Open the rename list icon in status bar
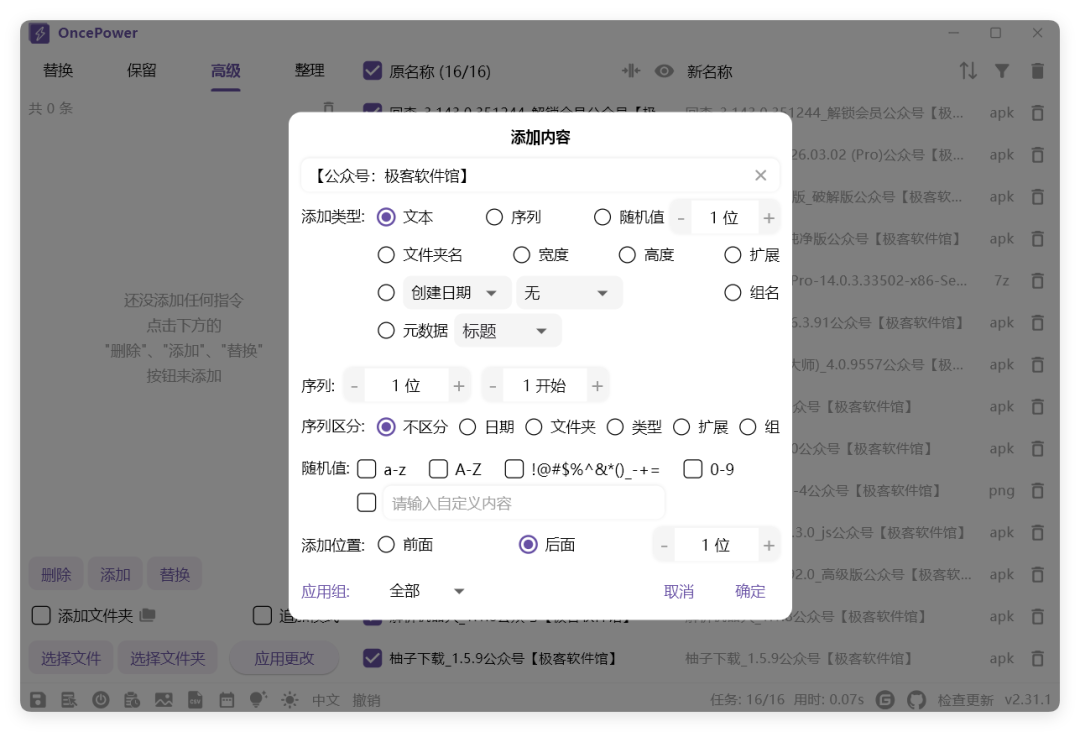Viewport: 1080px width, 732px height. (69, 700)
